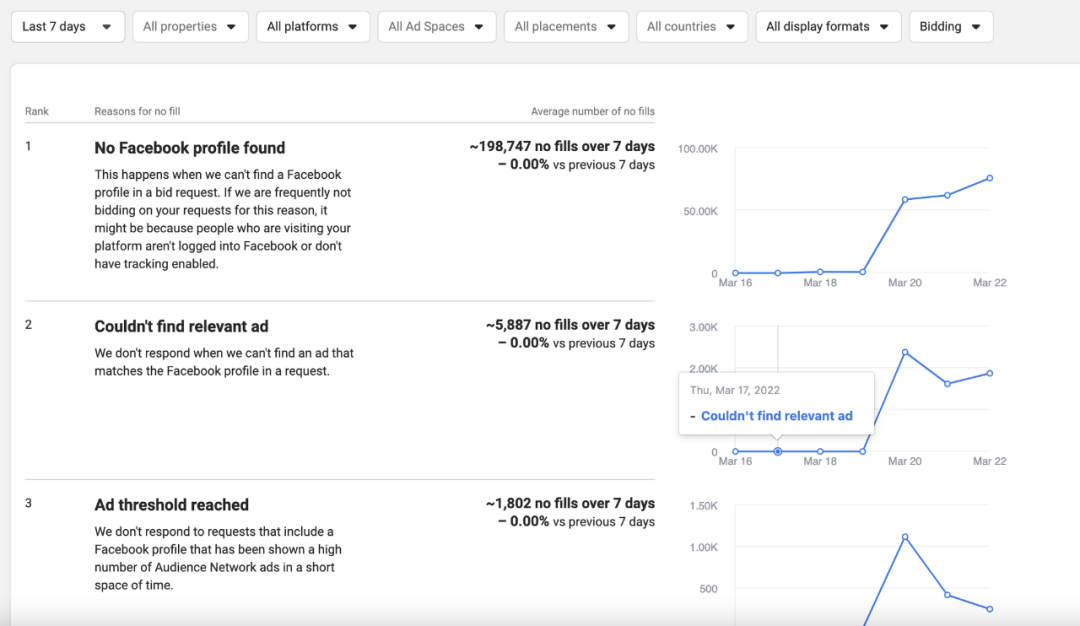Select the description 'We don't respond when we can't find an ad'

pos(224,362)
